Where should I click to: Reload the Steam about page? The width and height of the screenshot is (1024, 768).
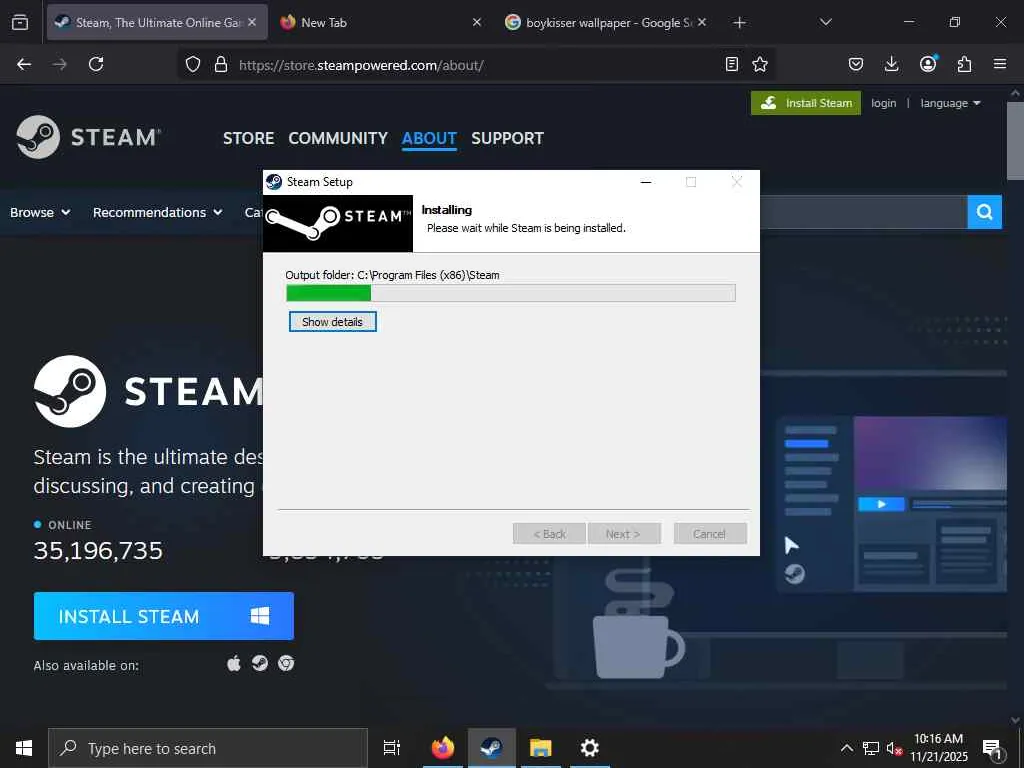coord(96,64)
